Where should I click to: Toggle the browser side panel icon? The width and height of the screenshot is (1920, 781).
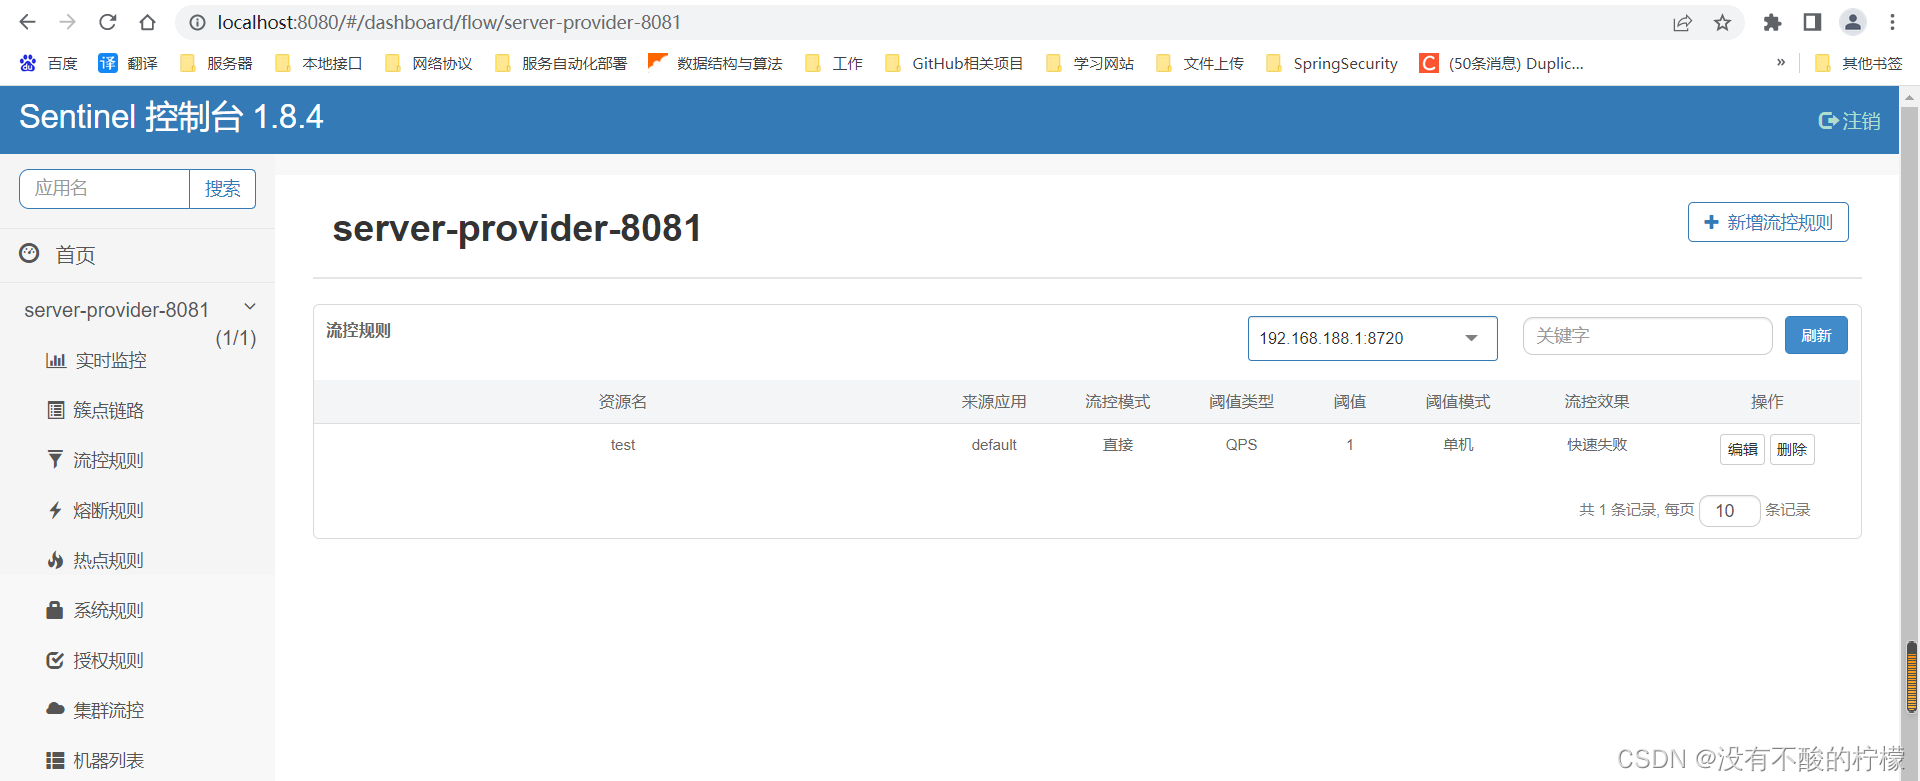1812,22
